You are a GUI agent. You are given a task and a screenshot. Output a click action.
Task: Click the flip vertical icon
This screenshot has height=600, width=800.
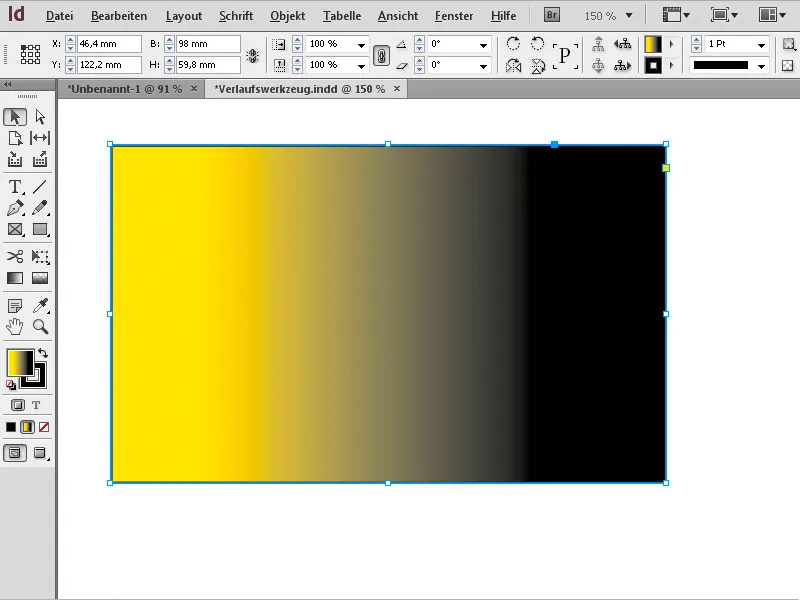(537, 66)
